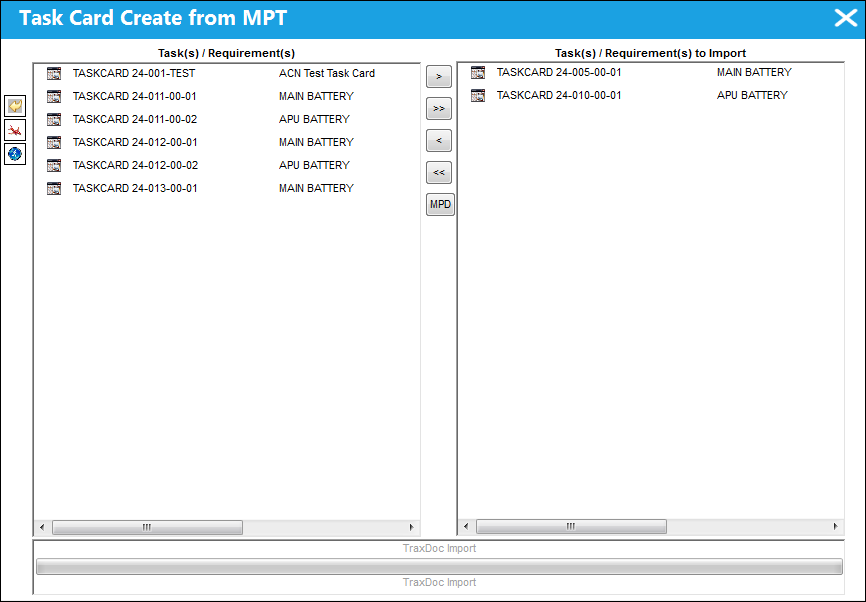Image resolution: width=866 pixels, height=602 pixels.
Task: Click the ACN Test Task Card description
Action: (x=327, y=73)
